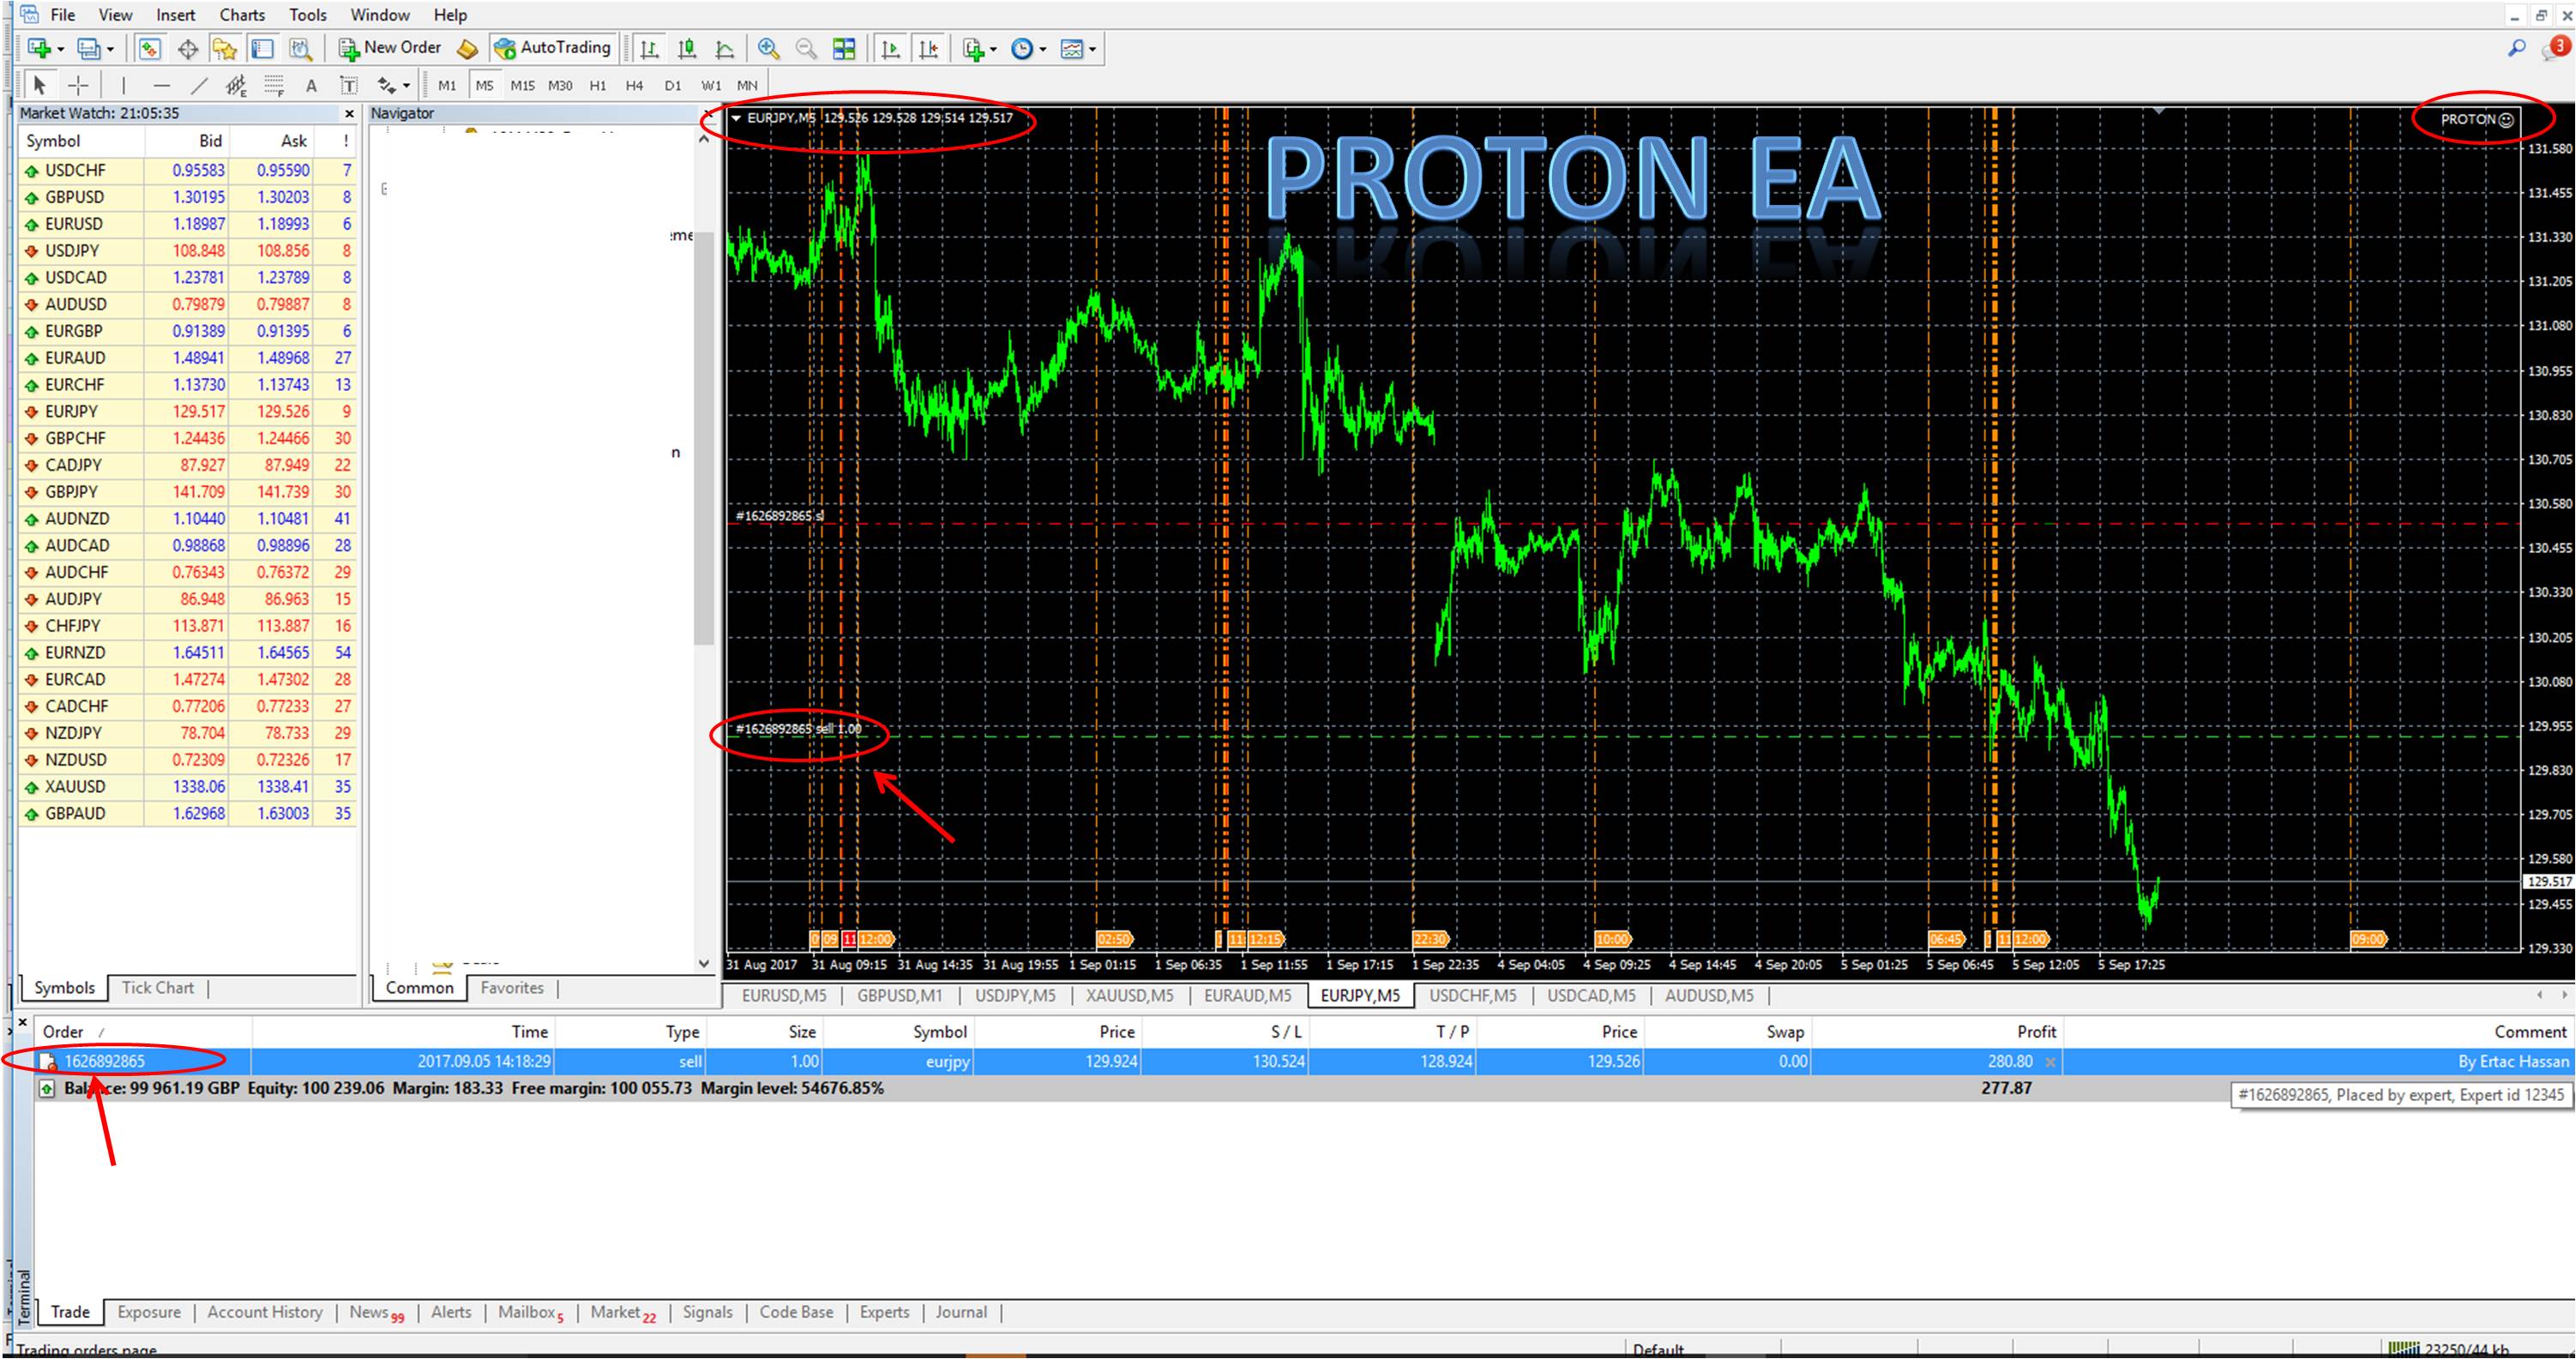
Task: Toggle the Chart Shift button
Action: (929, 49)
